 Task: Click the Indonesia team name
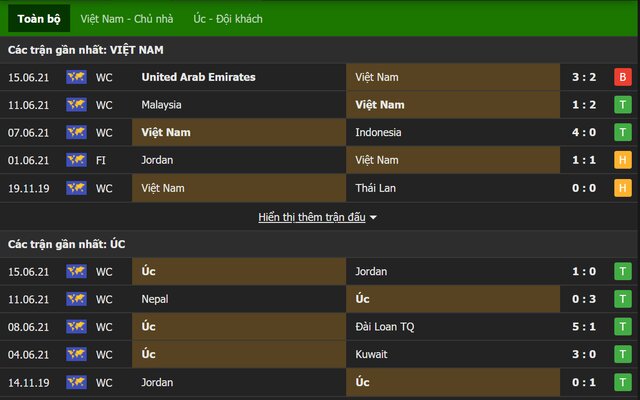[x=378, y=132]
